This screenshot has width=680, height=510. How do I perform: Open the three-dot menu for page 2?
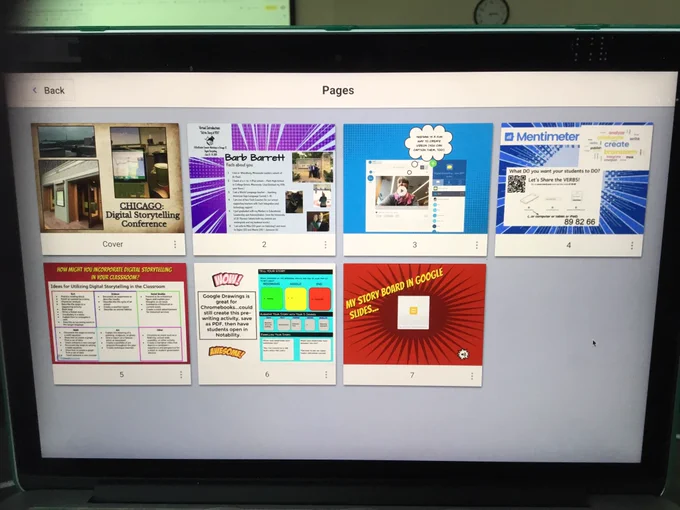point(325,245)
